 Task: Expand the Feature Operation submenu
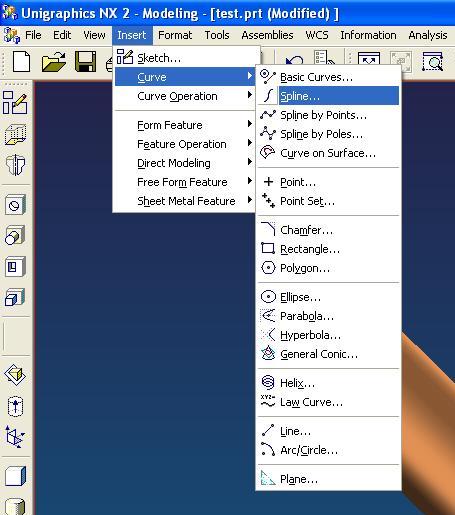pyautogui.click(x=185, y=144)
